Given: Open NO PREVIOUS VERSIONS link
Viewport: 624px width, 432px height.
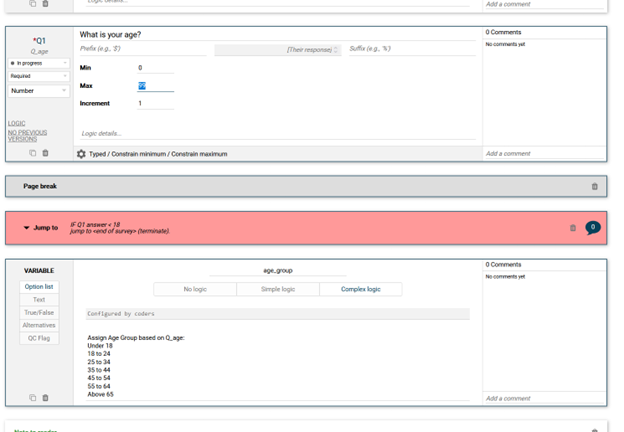Looking at the screenshot, I should 27,136.
